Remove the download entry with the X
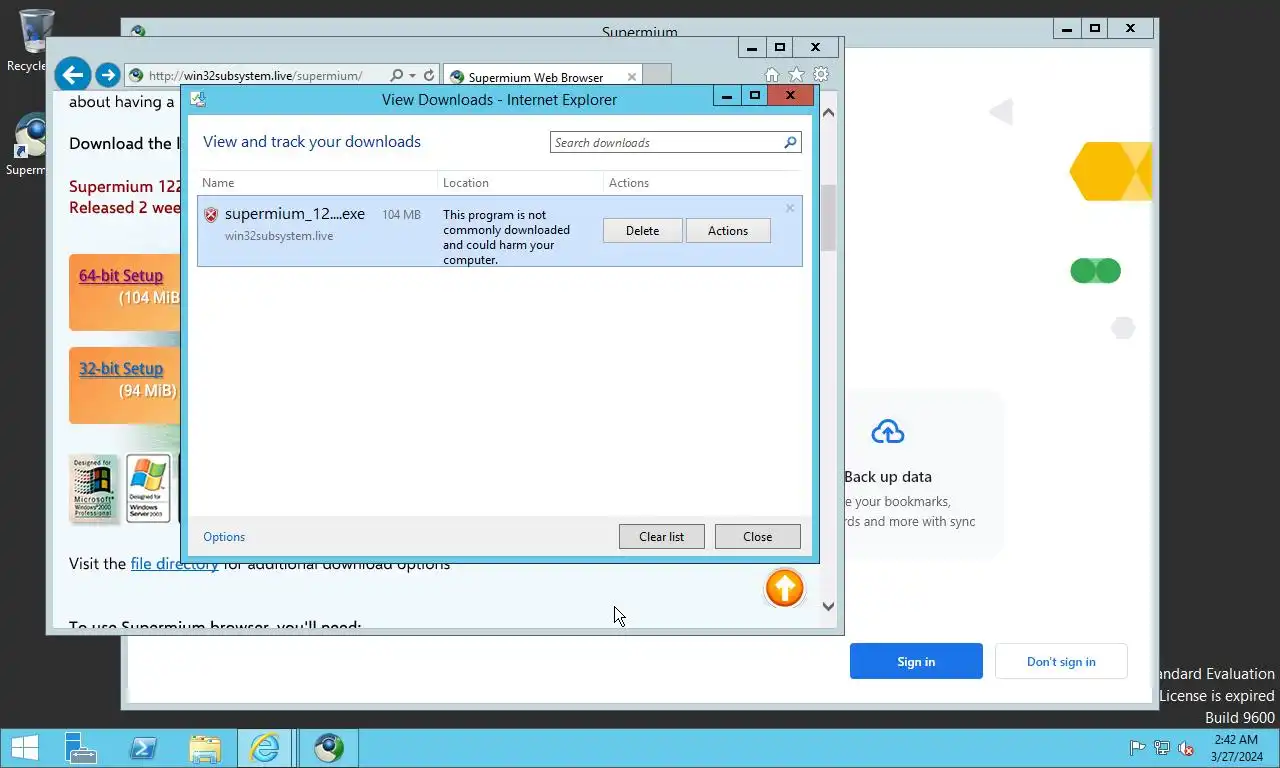The height and width of the screenshot is (768, 1280). point(790,208)
